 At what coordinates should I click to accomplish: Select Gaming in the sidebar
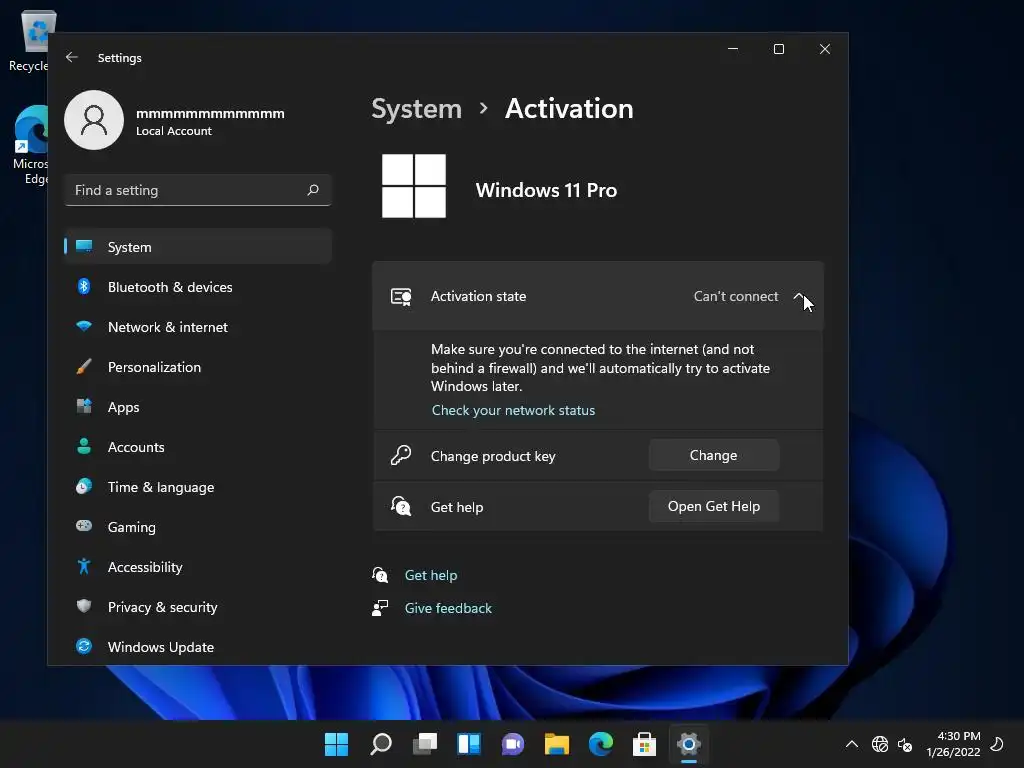pyautogui.click(x=198, y=527)
